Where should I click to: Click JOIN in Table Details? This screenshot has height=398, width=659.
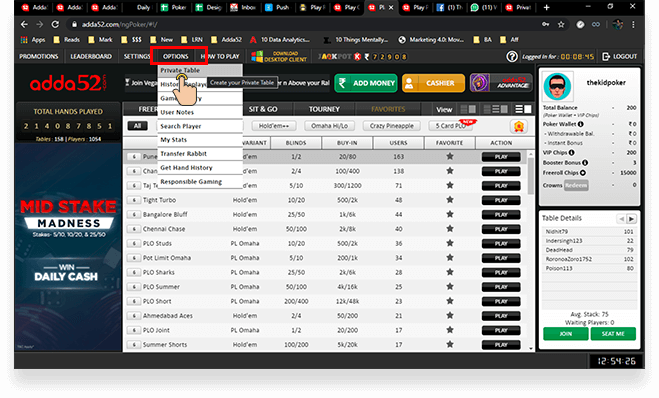click(x=566, y=334)
